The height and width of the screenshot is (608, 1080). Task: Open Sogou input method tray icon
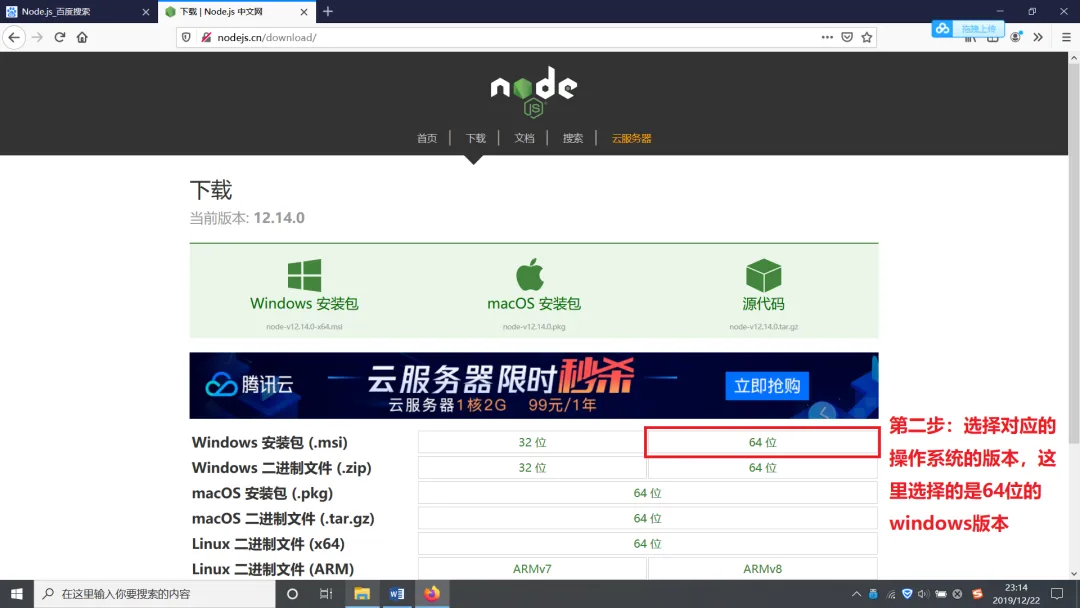[x=977, y=594]
